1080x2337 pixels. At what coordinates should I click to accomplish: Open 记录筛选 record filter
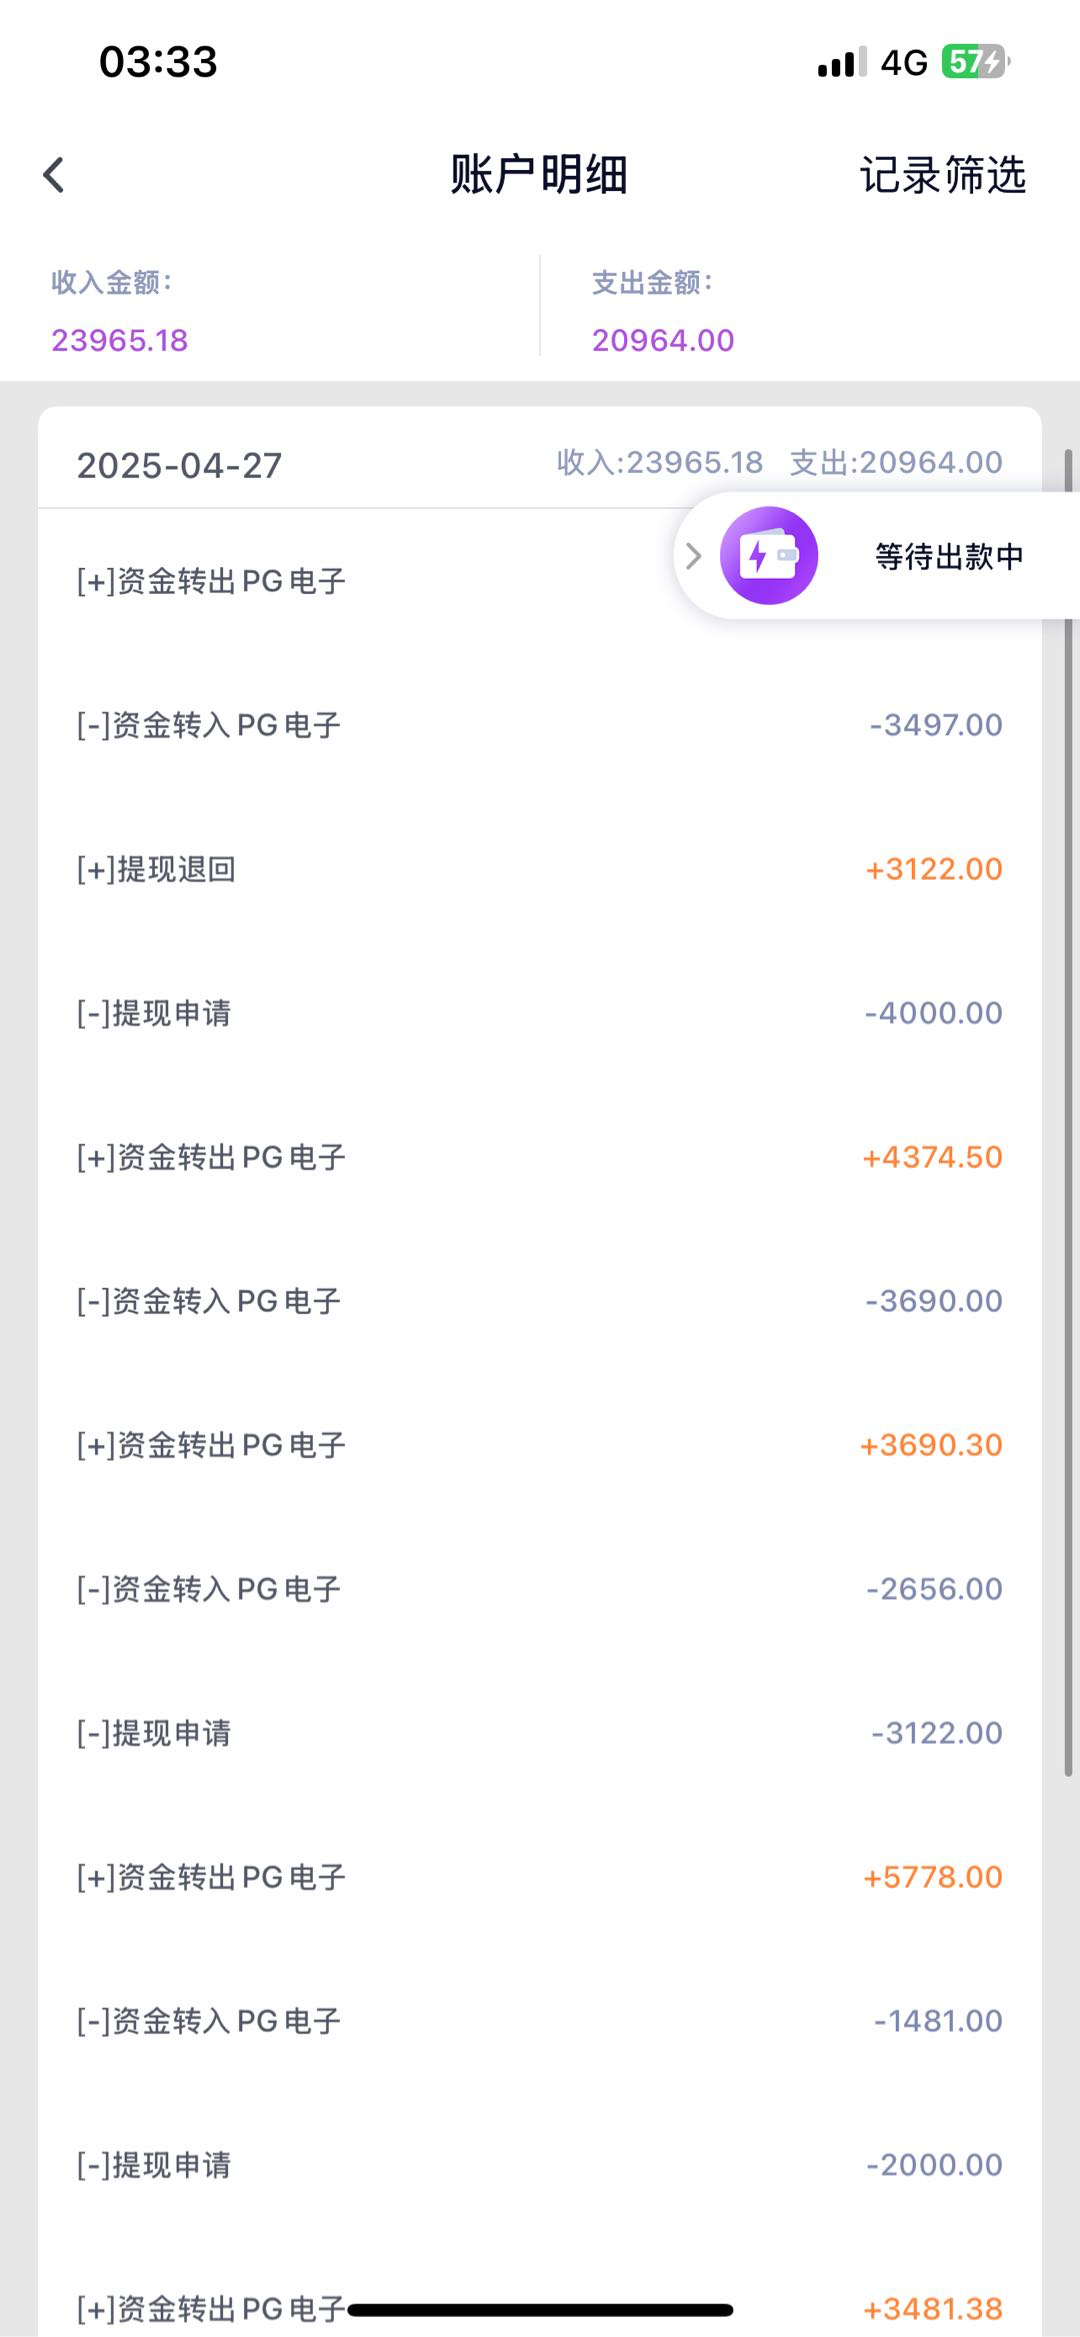942,175
